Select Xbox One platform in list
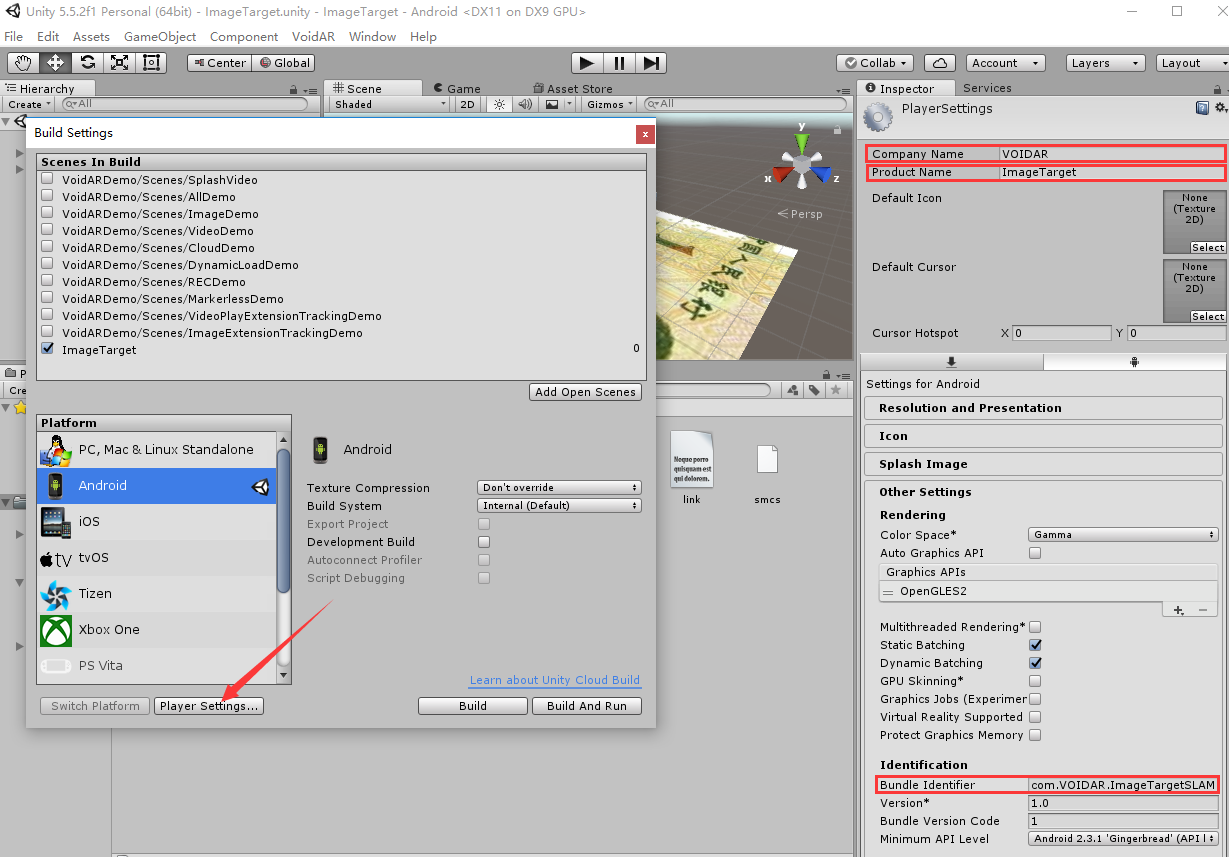1229x857 pixels. click(x=157, y=630)
